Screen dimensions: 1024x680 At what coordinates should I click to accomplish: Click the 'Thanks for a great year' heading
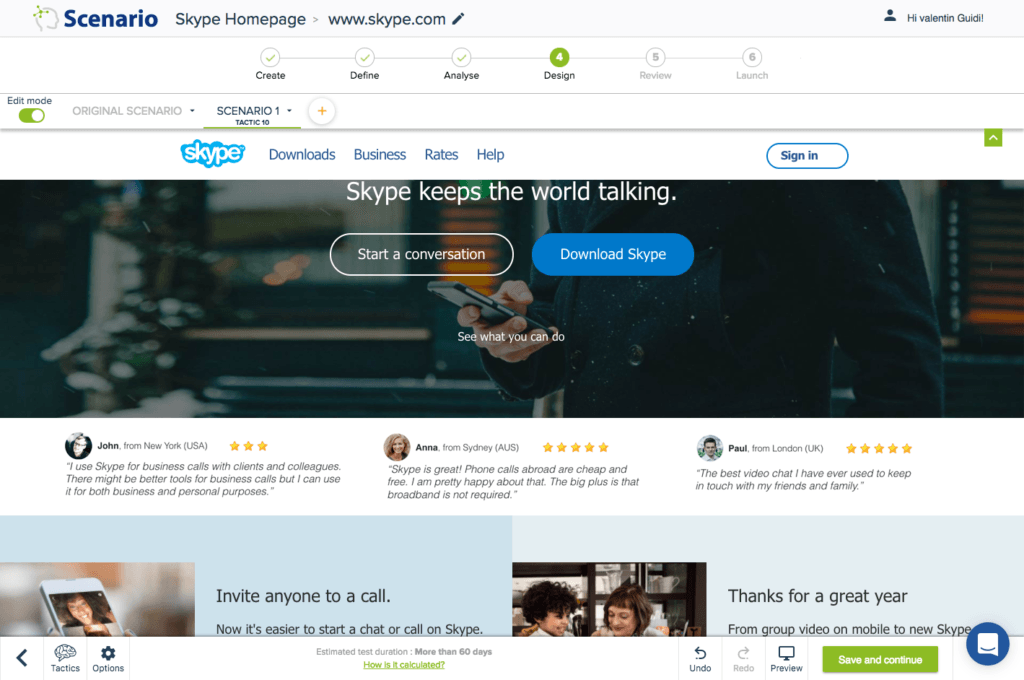click(817, 596)
